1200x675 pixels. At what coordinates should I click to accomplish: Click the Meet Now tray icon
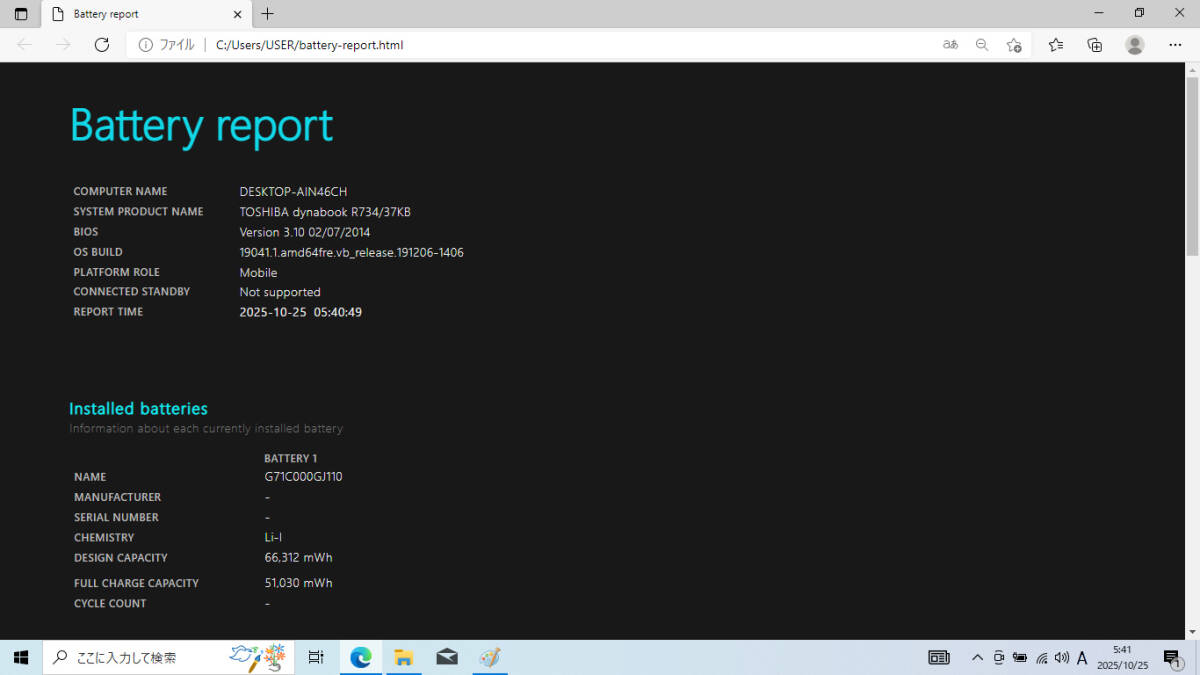tap(999, 657)
